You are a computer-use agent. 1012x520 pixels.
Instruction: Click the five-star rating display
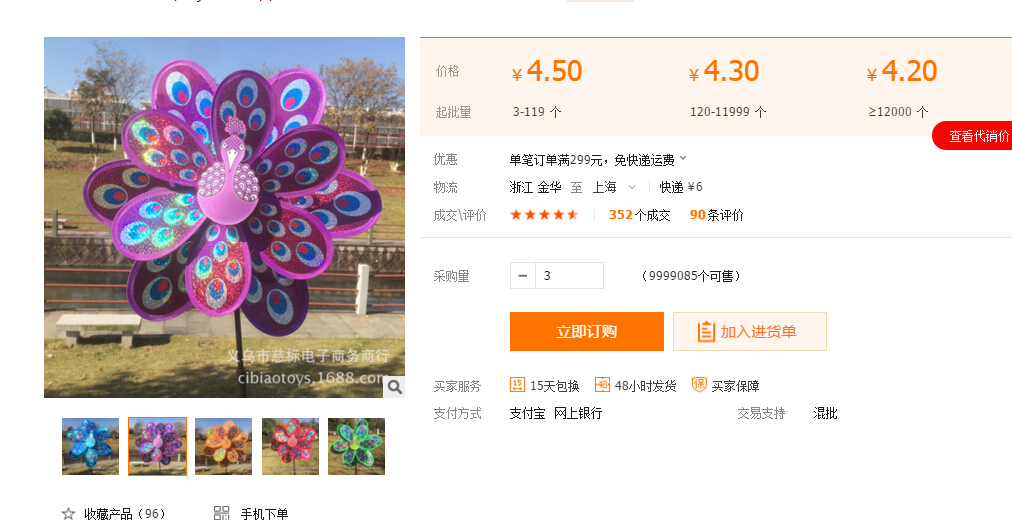click(544, 215)
